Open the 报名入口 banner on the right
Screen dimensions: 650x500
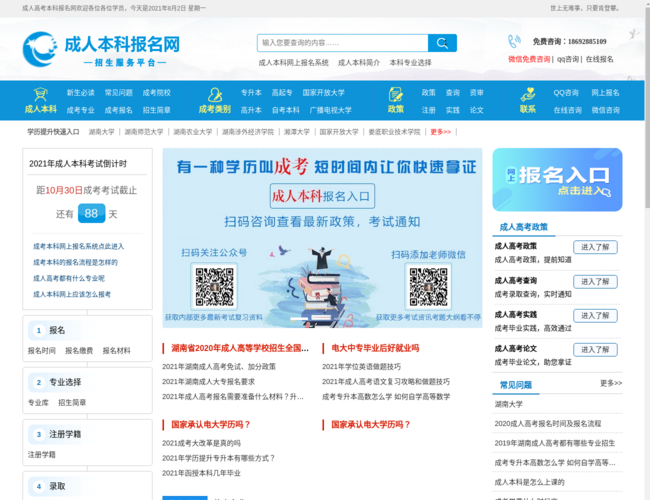pyautogui.click(x=557, y=180)
